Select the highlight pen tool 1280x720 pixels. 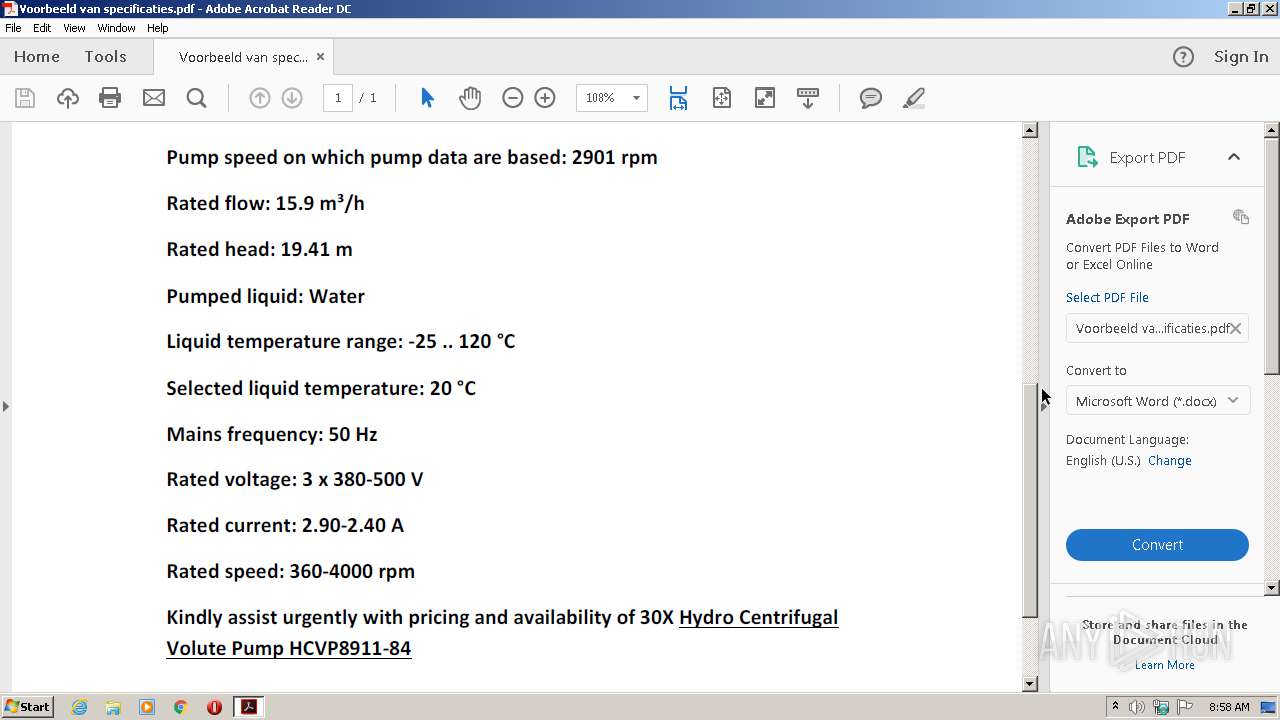click(913, 98)
